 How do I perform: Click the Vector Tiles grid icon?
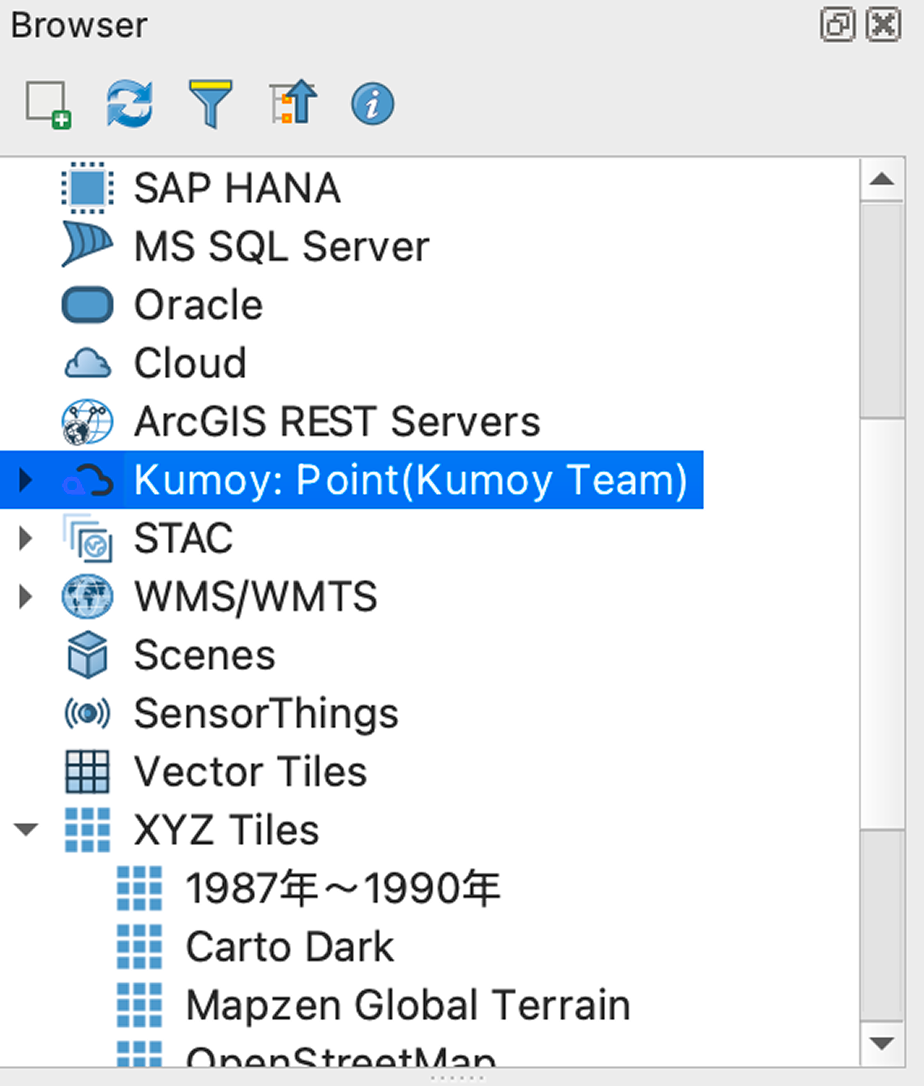click(x=87, y=771)
